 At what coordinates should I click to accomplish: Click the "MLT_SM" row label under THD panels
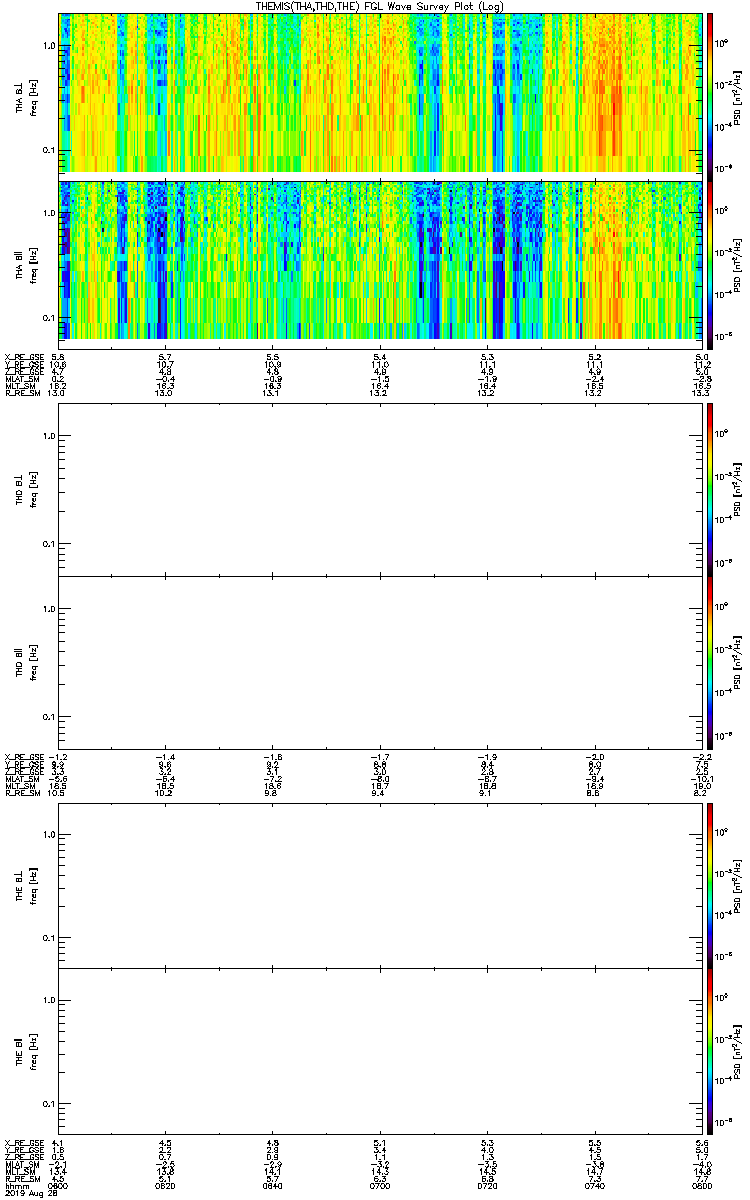(x=20, y=786)
